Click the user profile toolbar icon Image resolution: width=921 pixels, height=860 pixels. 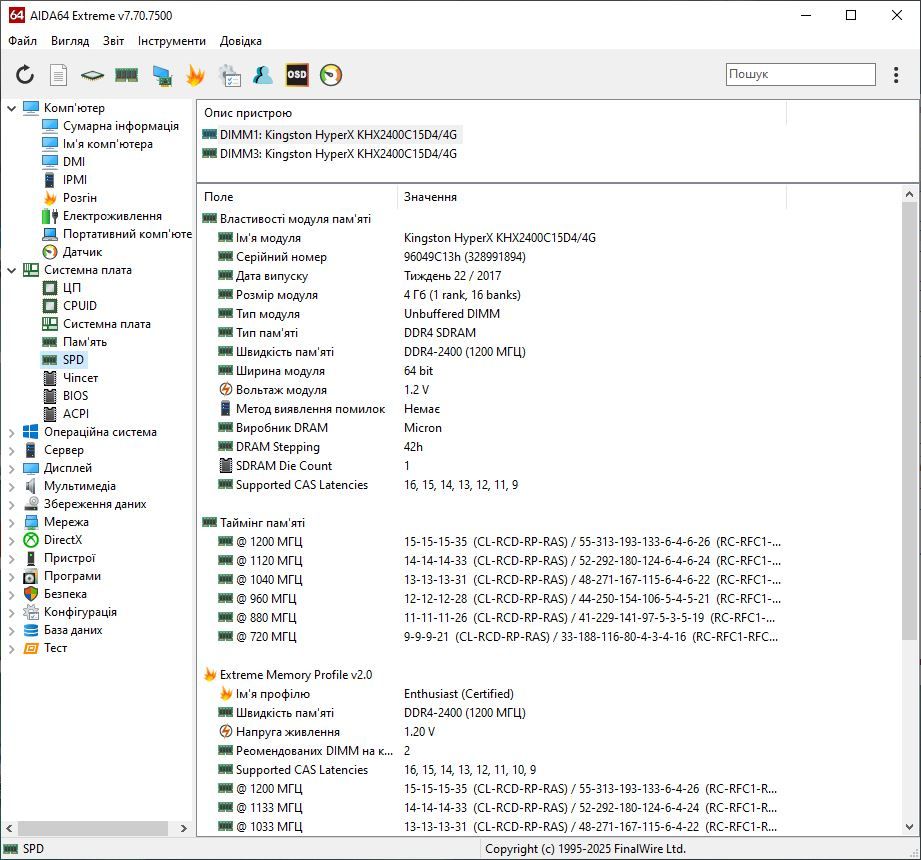[x=263, y=75]
